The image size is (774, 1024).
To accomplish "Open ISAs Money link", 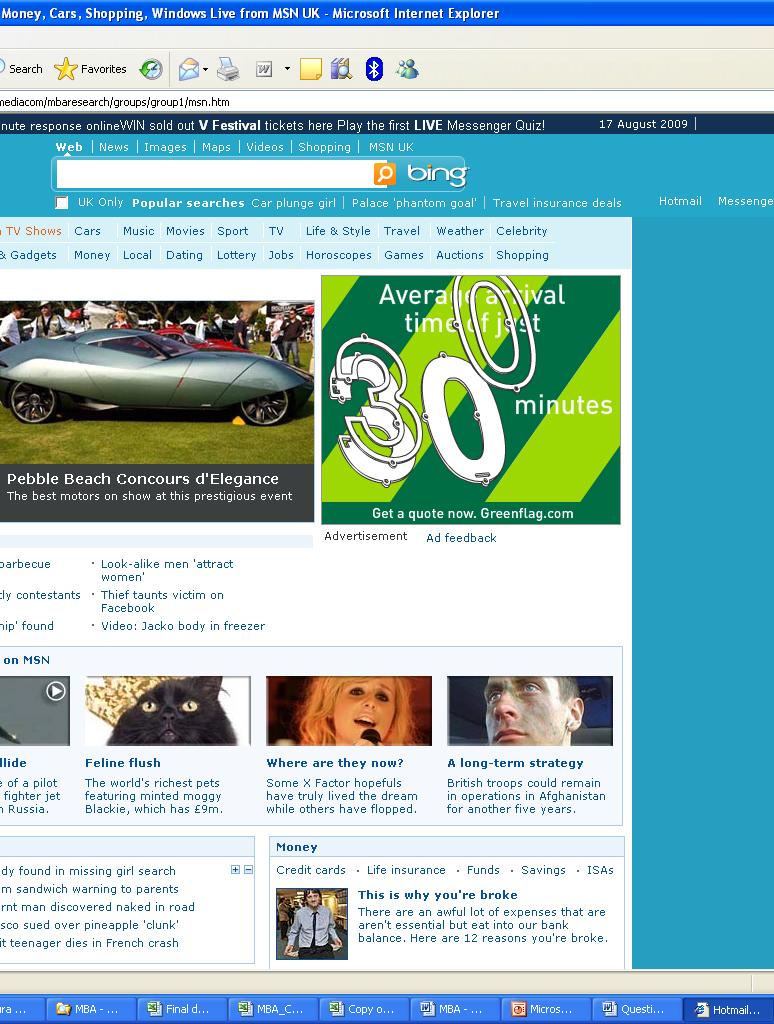I will (x=600, y=871).
